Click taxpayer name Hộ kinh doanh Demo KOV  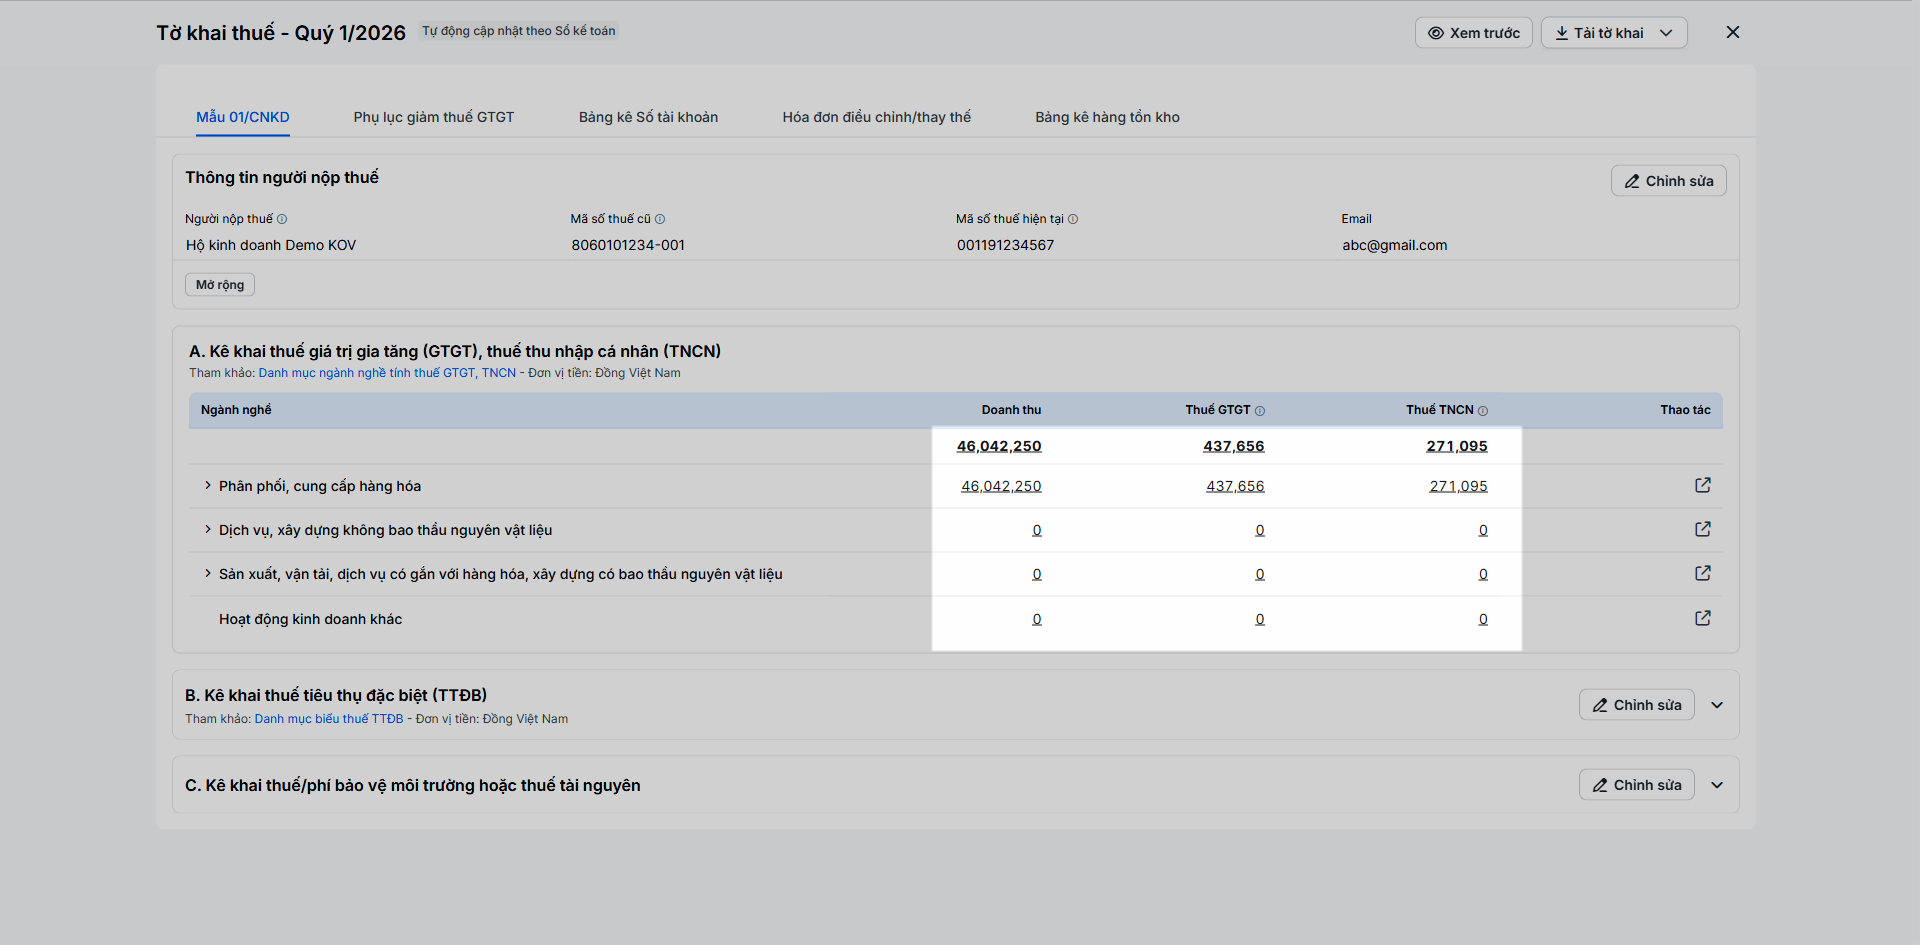click(271, 245)
